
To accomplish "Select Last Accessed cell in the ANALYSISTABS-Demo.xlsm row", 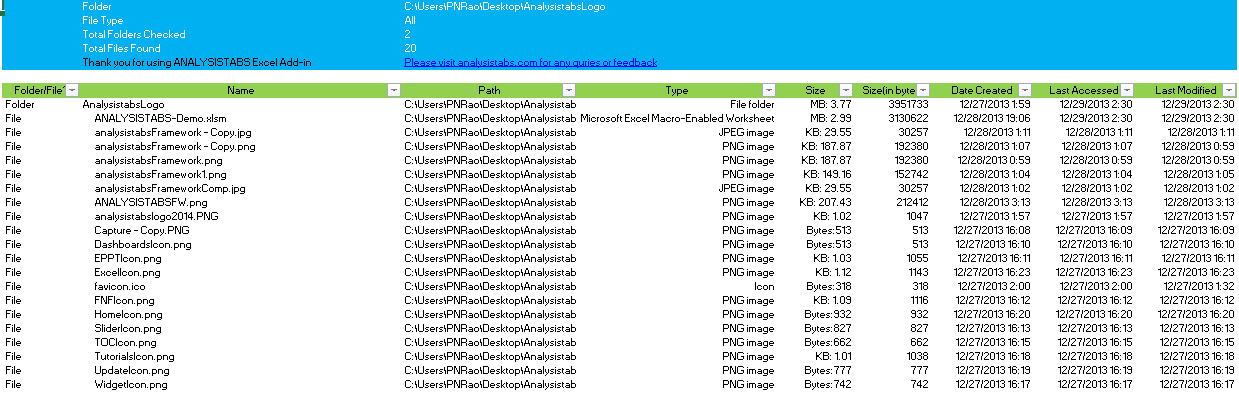I will [x=1096, y=118].
